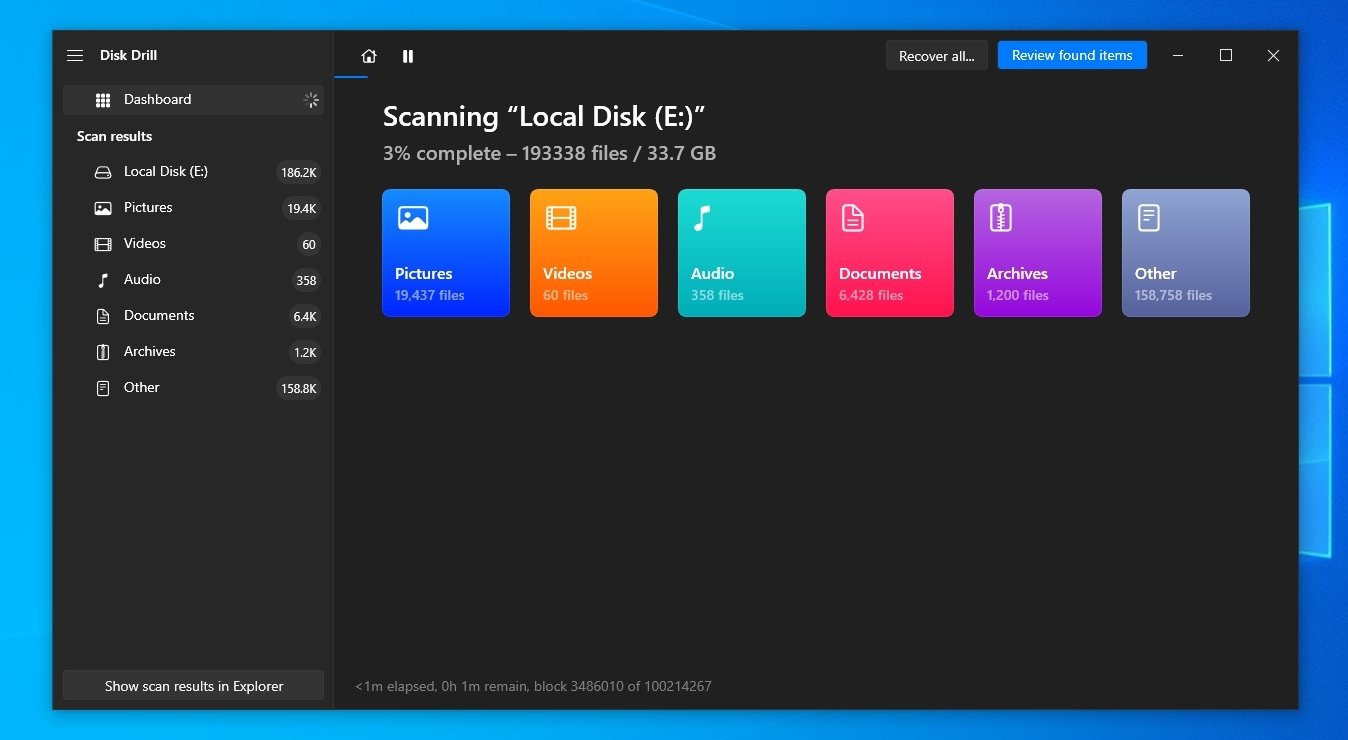Click the Videos film icon in the sidebar
Image resolution: width=1348 pixels, height=740 pixels.
coord(103,244)
